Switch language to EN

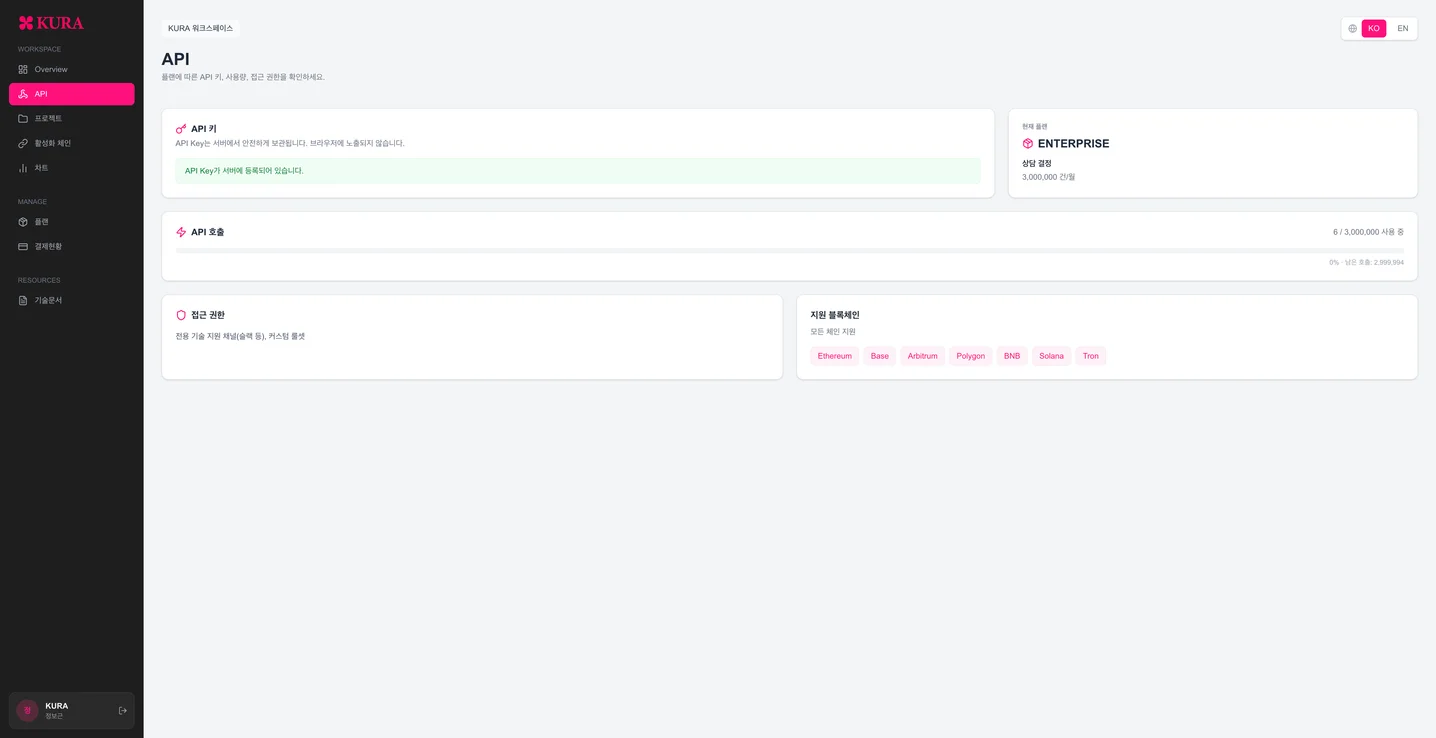pyautogui.click(x=1403, y=28)
